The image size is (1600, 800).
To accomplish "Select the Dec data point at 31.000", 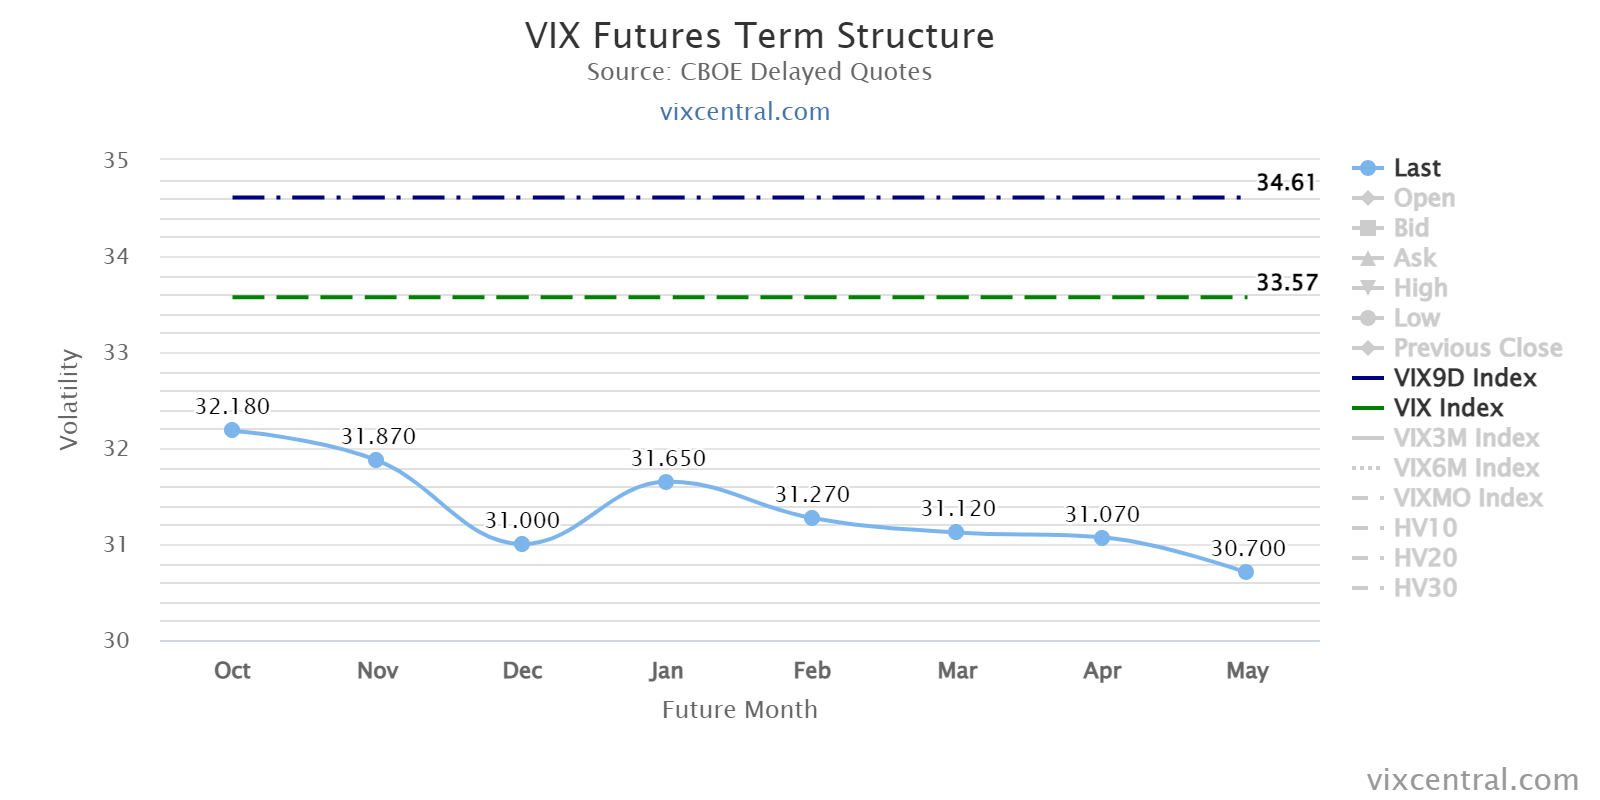I will click(522, 544).
